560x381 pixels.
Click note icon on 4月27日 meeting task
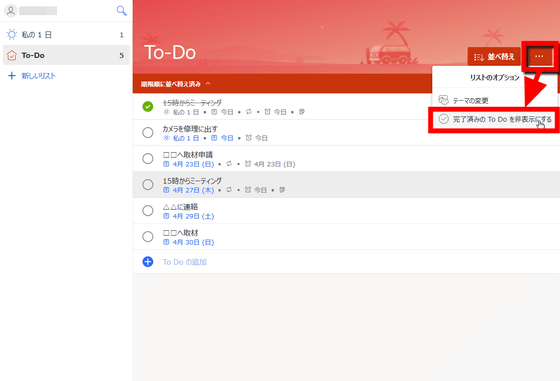[x=282, y=190]
